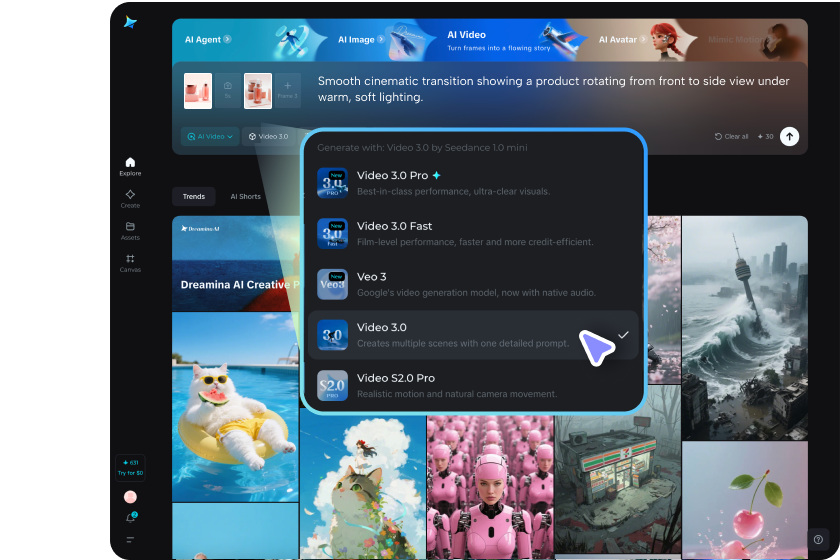This screenshot has width=840, height=560.
Task: Open the cherry blossom image
Action: [664, 300]
